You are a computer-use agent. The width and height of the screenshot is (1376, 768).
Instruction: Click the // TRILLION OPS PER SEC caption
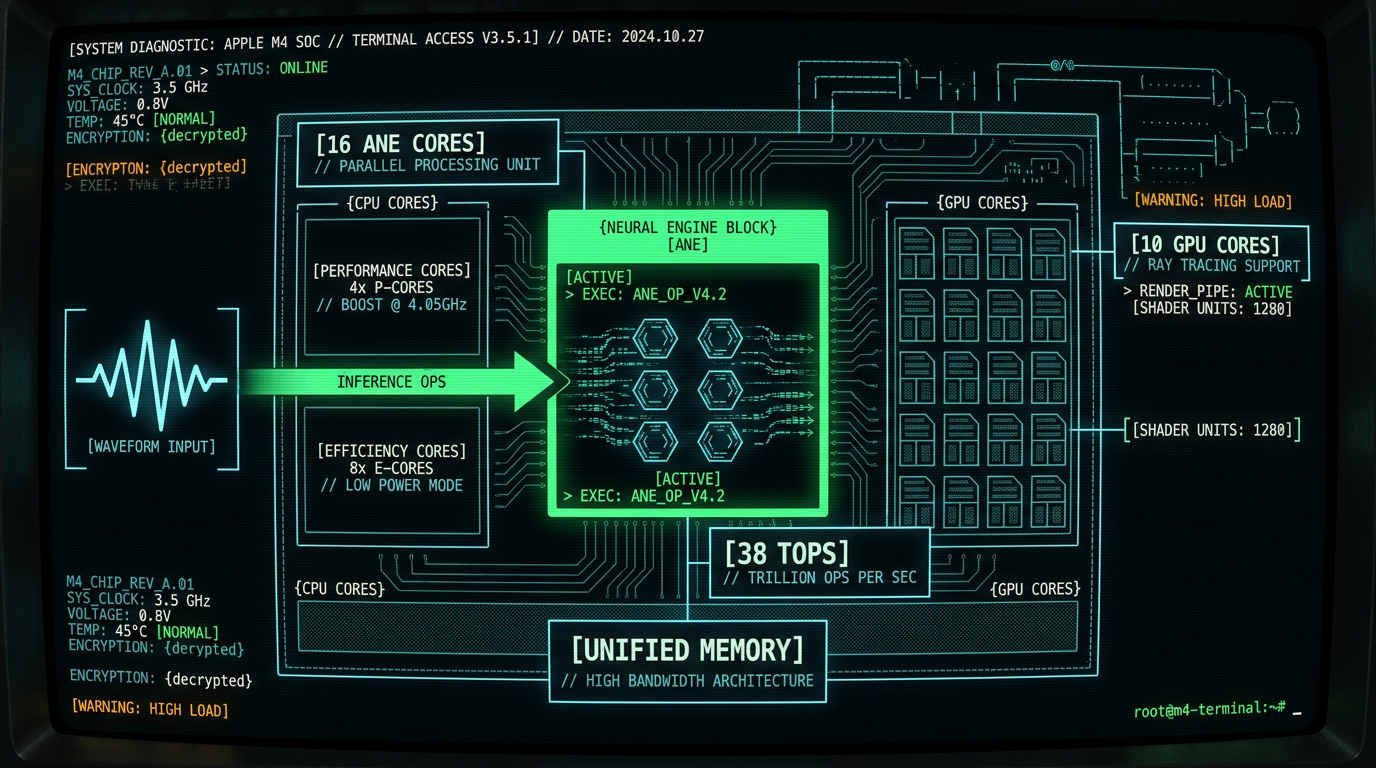pos(819,577)
